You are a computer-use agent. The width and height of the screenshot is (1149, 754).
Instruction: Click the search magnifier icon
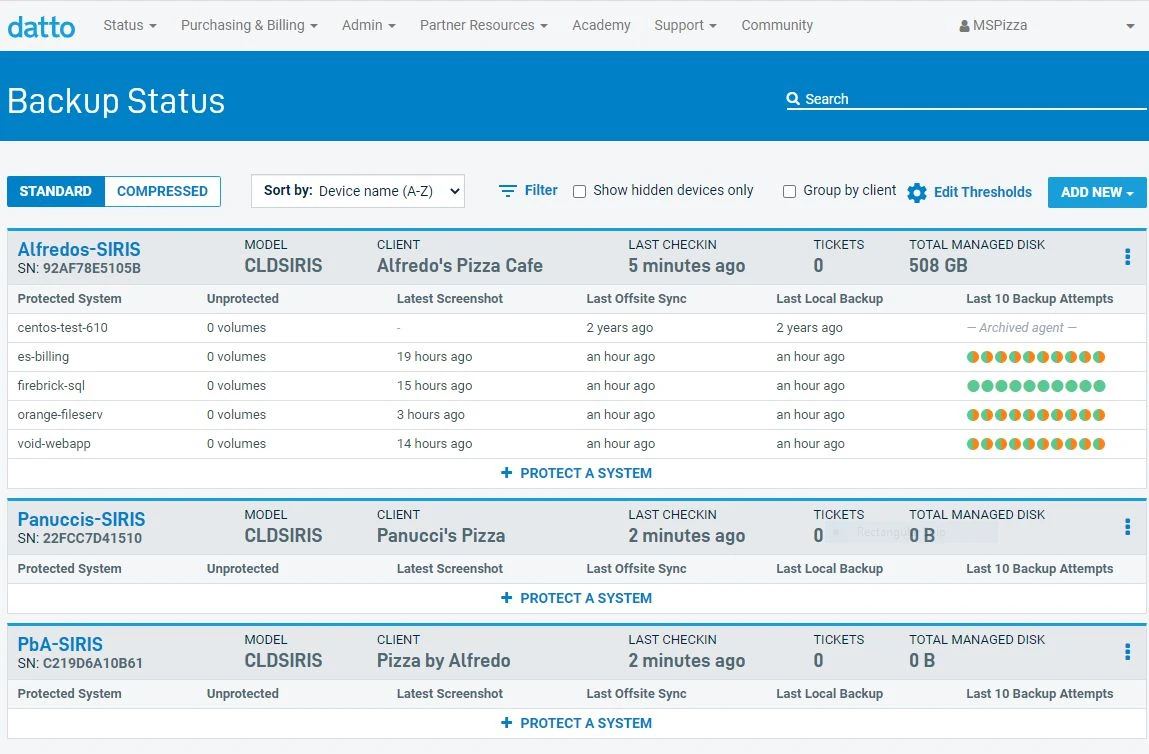(x=793, y=99)
